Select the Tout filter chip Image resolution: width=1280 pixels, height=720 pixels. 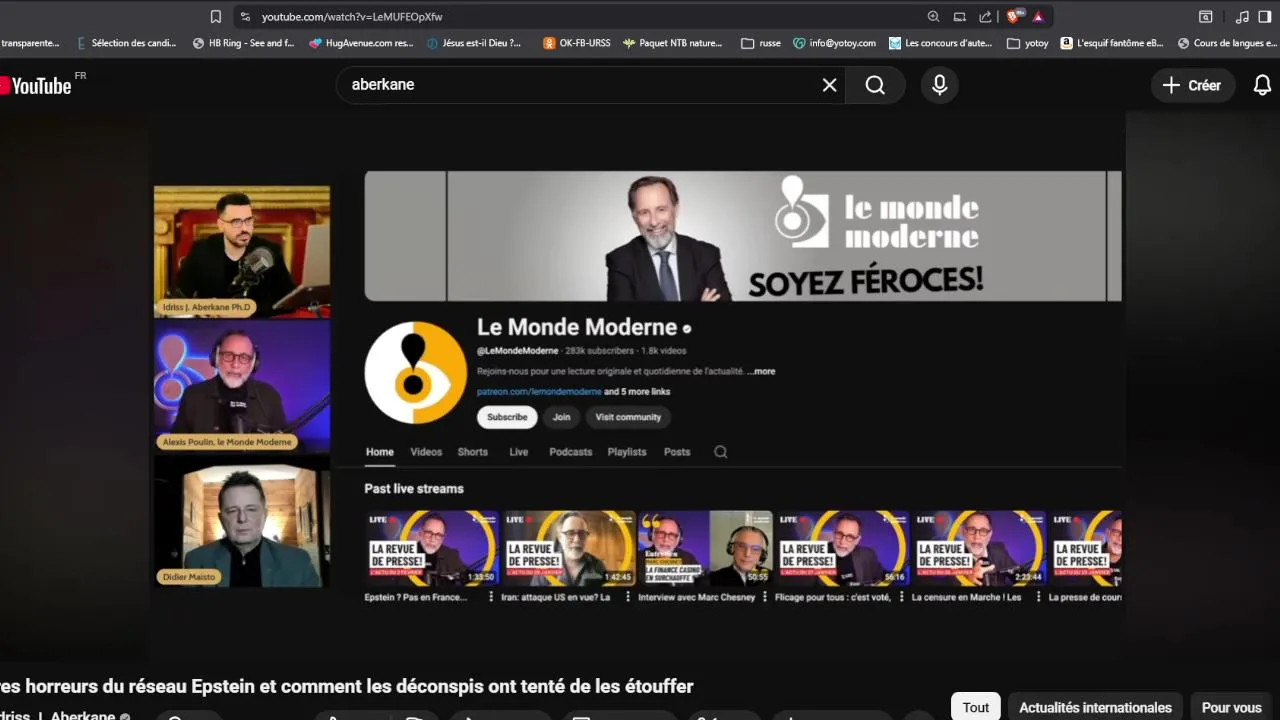(976, 707)
